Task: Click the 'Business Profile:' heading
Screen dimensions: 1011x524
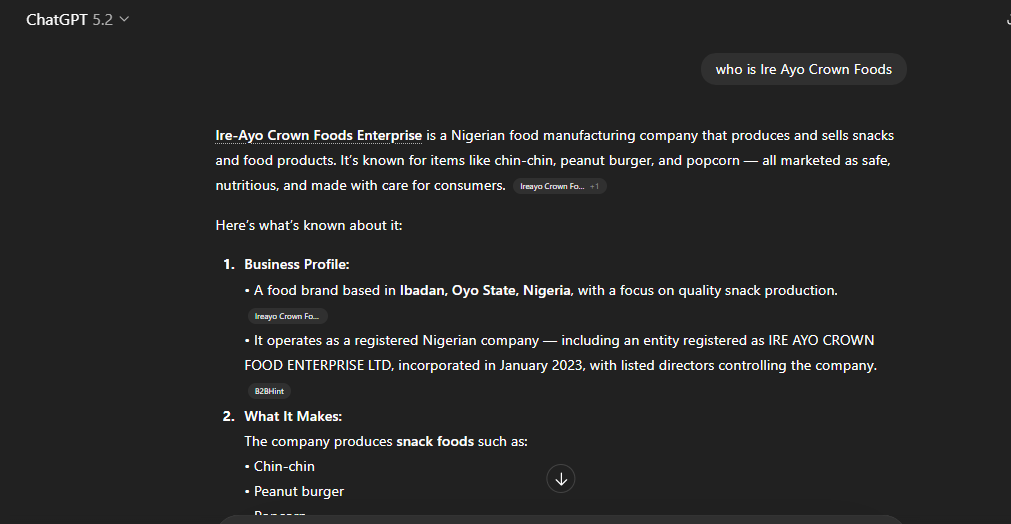Action: coord(297,265)
